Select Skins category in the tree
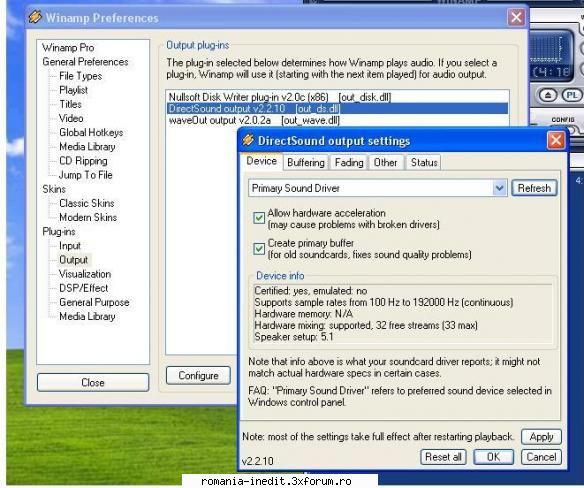The image size is (584, 488). [x=54, y=189]
